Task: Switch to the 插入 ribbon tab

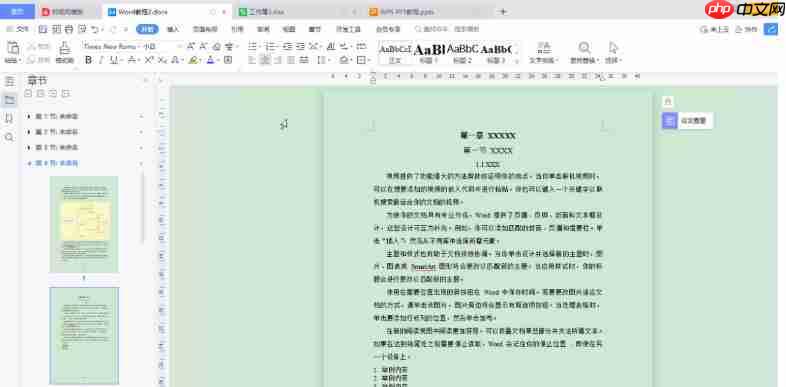Action: (173, 30)
